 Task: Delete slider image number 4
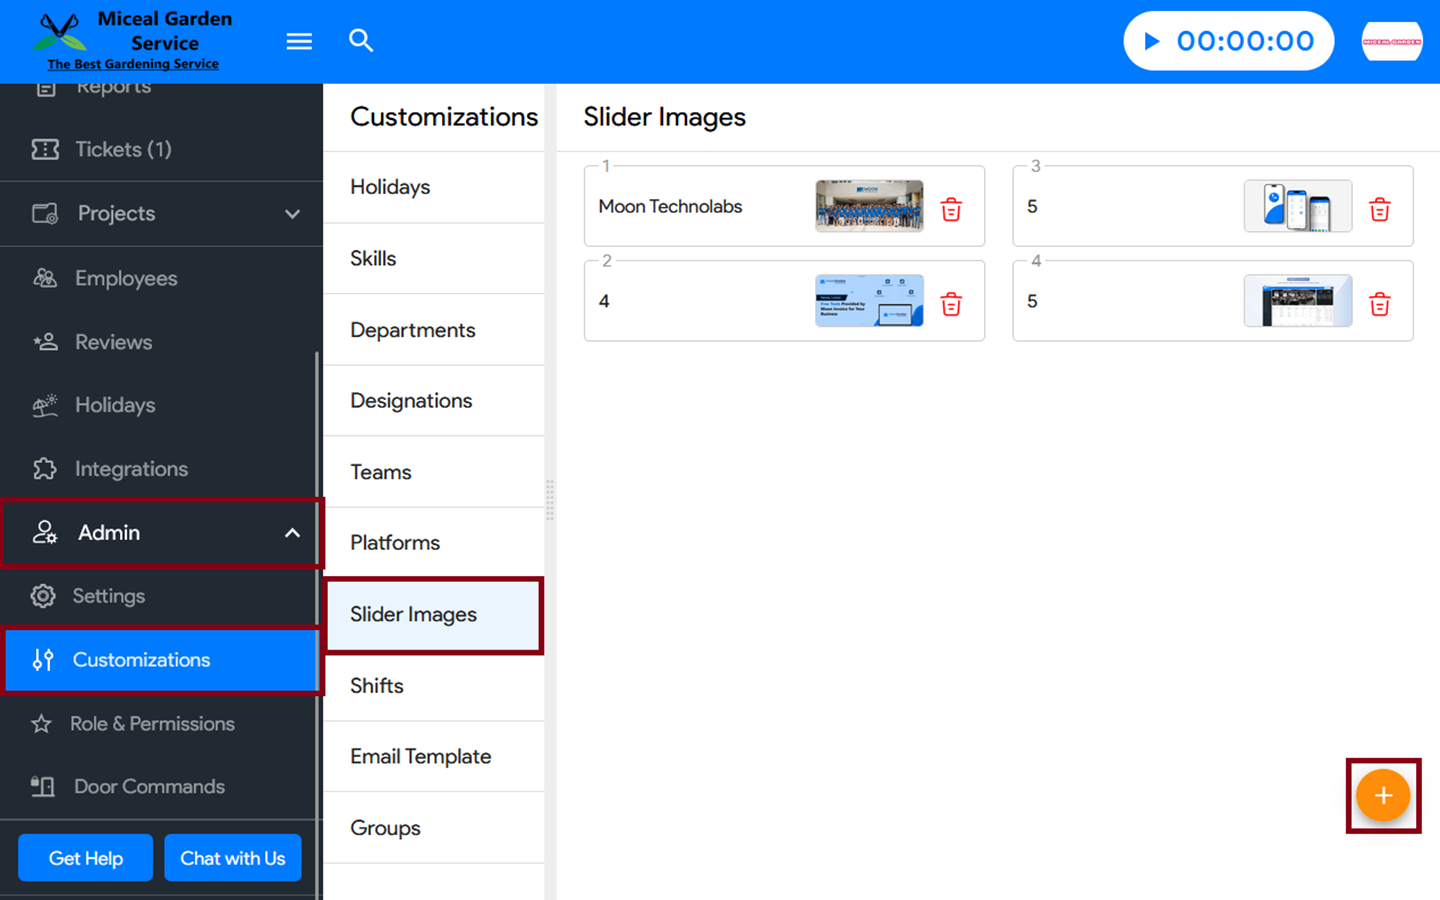(x=1379, y=304)
